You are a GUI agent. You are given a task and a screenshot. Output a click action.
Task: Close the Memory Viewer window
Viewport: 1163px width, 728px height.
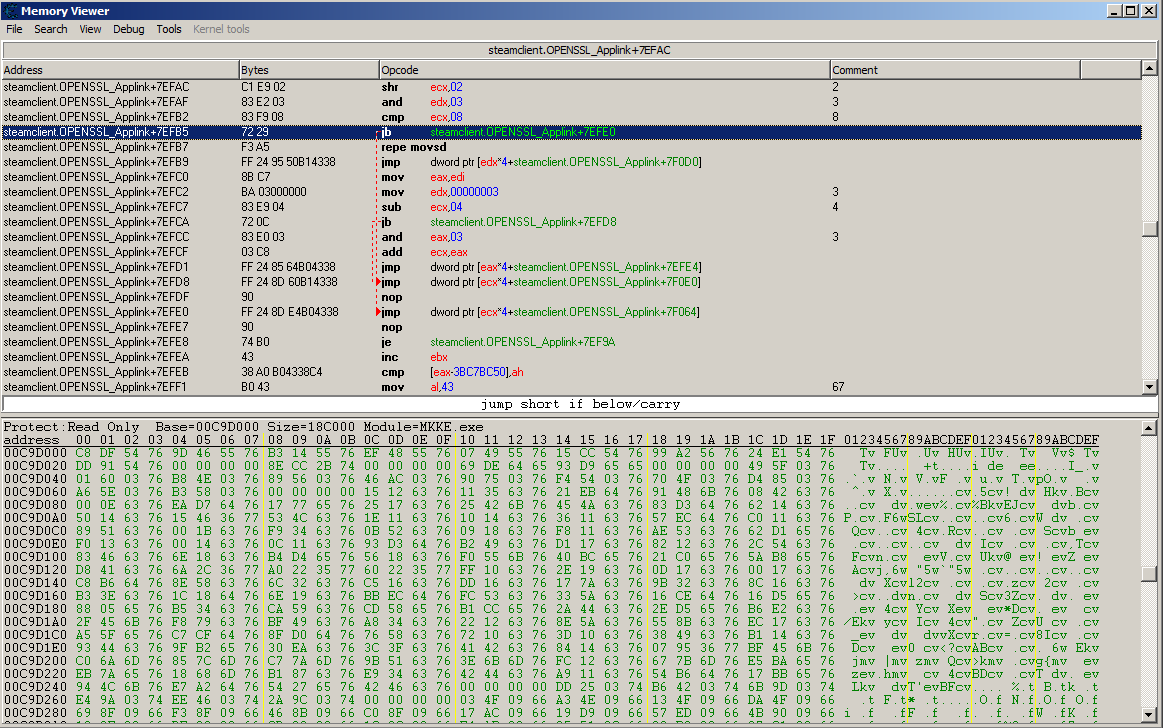tap(1150, 10)
